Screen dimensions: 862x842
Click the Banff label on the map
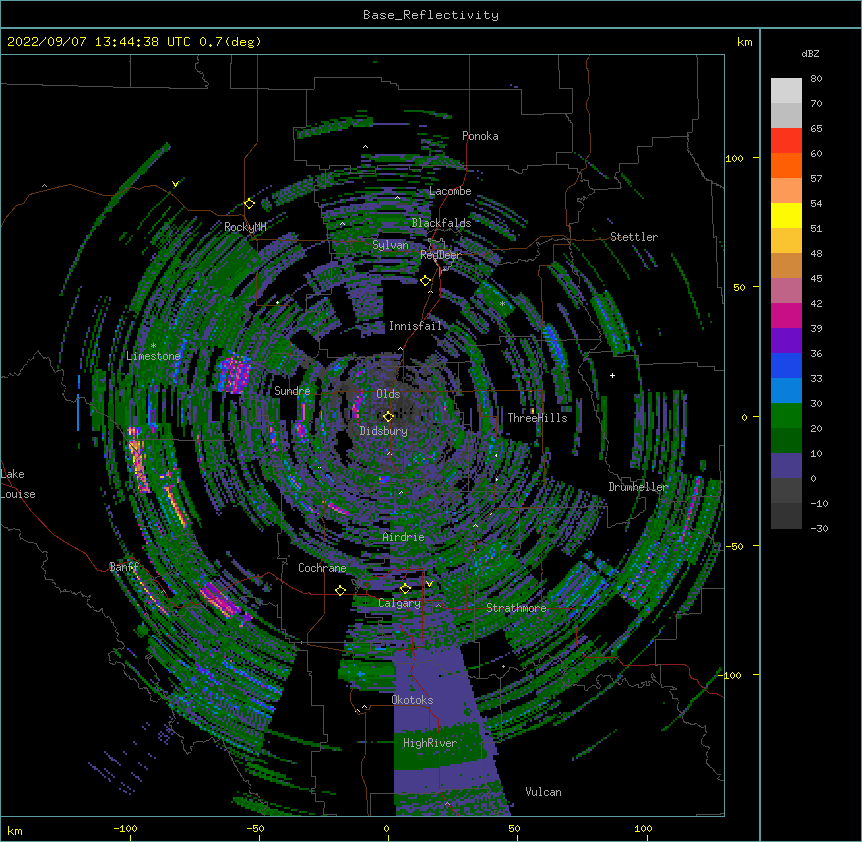tap(124, 567)
